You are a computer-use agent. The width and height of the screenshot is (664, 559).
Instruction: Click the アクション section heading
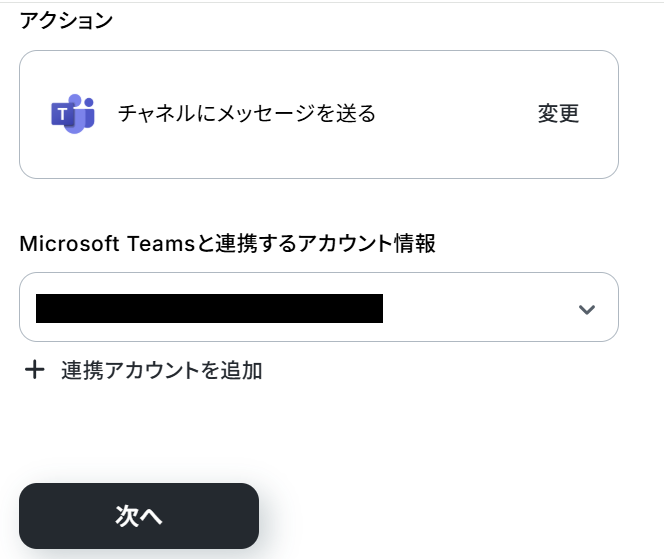click(x=66, y=20)
